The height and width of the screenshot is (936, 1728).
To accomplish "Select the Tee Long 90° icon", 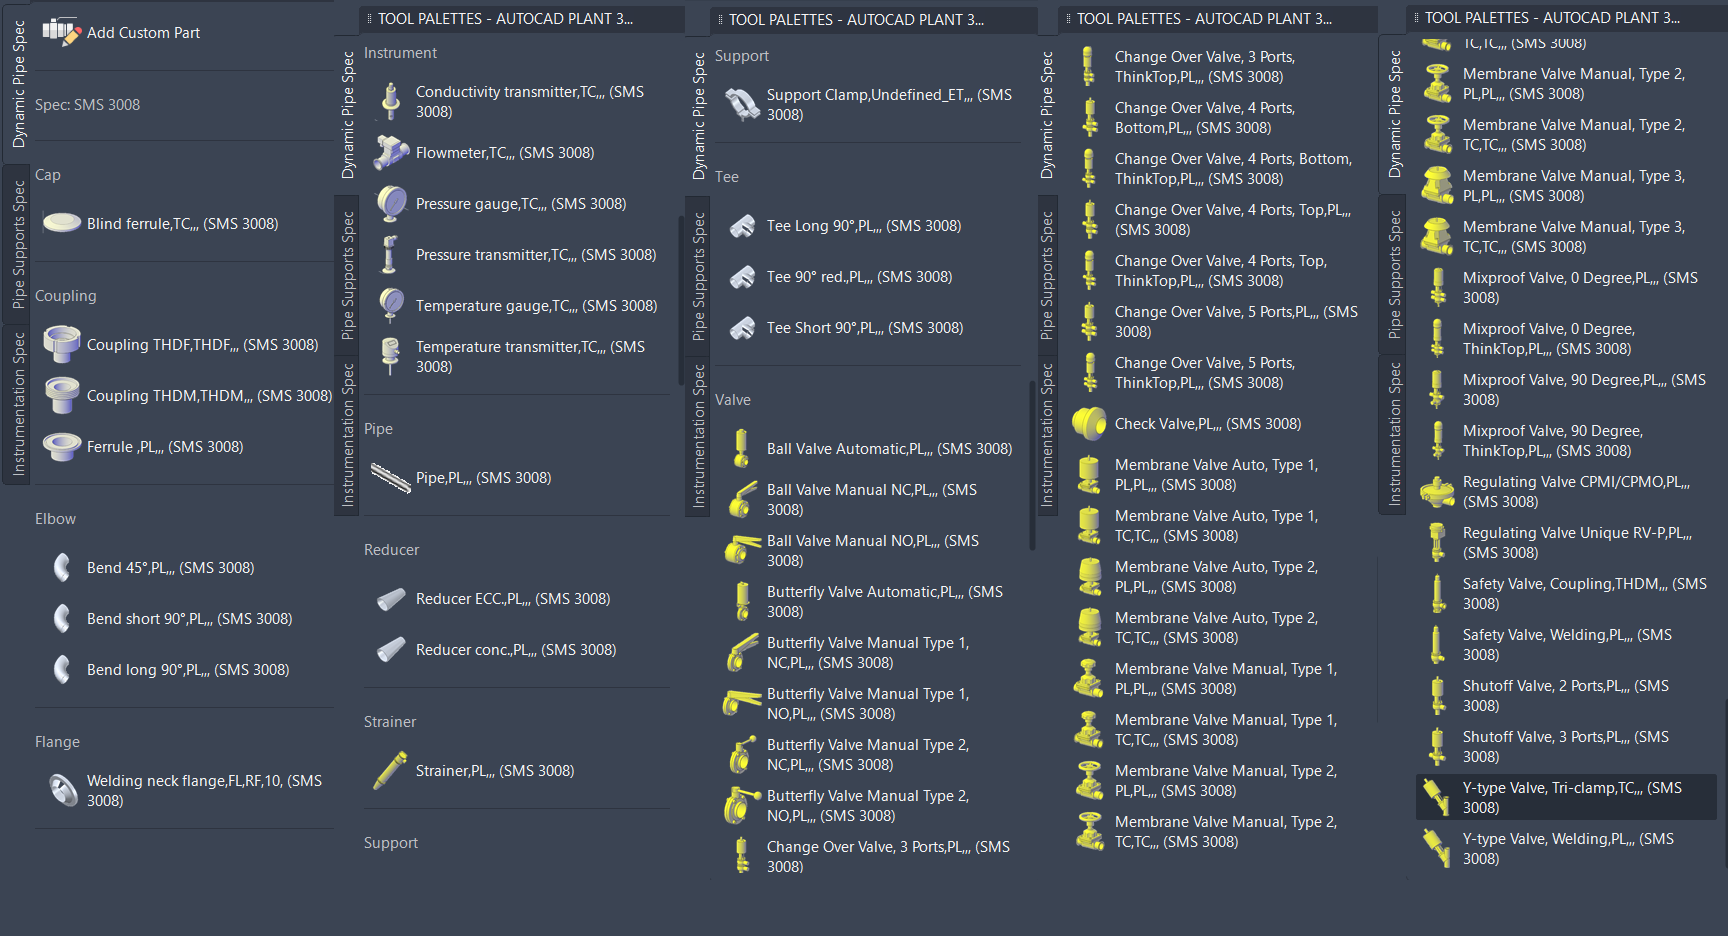I will click(742, 225).
